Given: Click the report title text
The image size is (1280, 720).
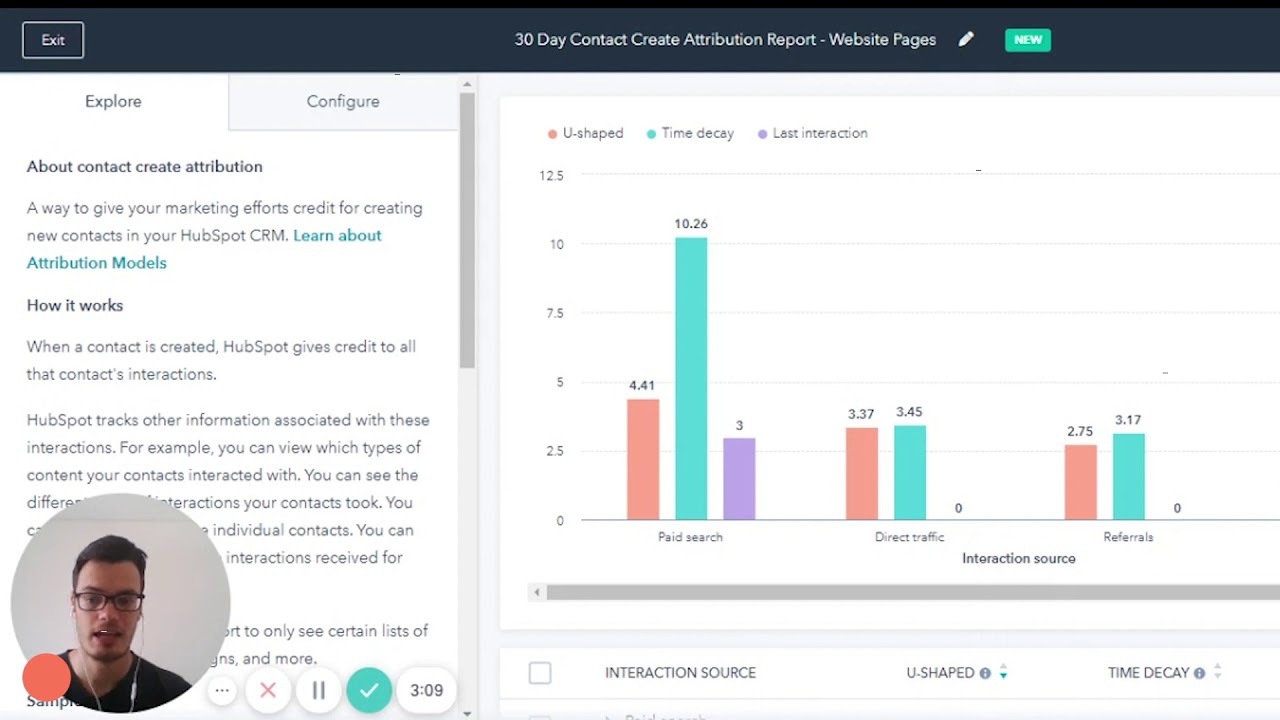Looking at the screenshot, I should (725, 40).
